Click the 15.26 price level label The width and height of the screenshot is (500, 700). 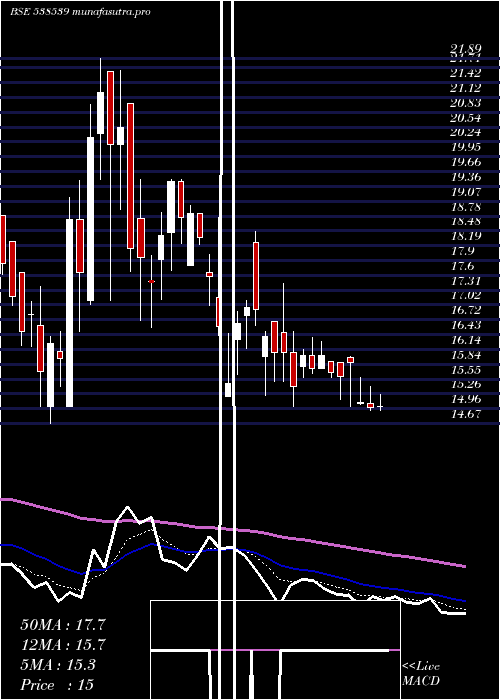tap(466, 384)
